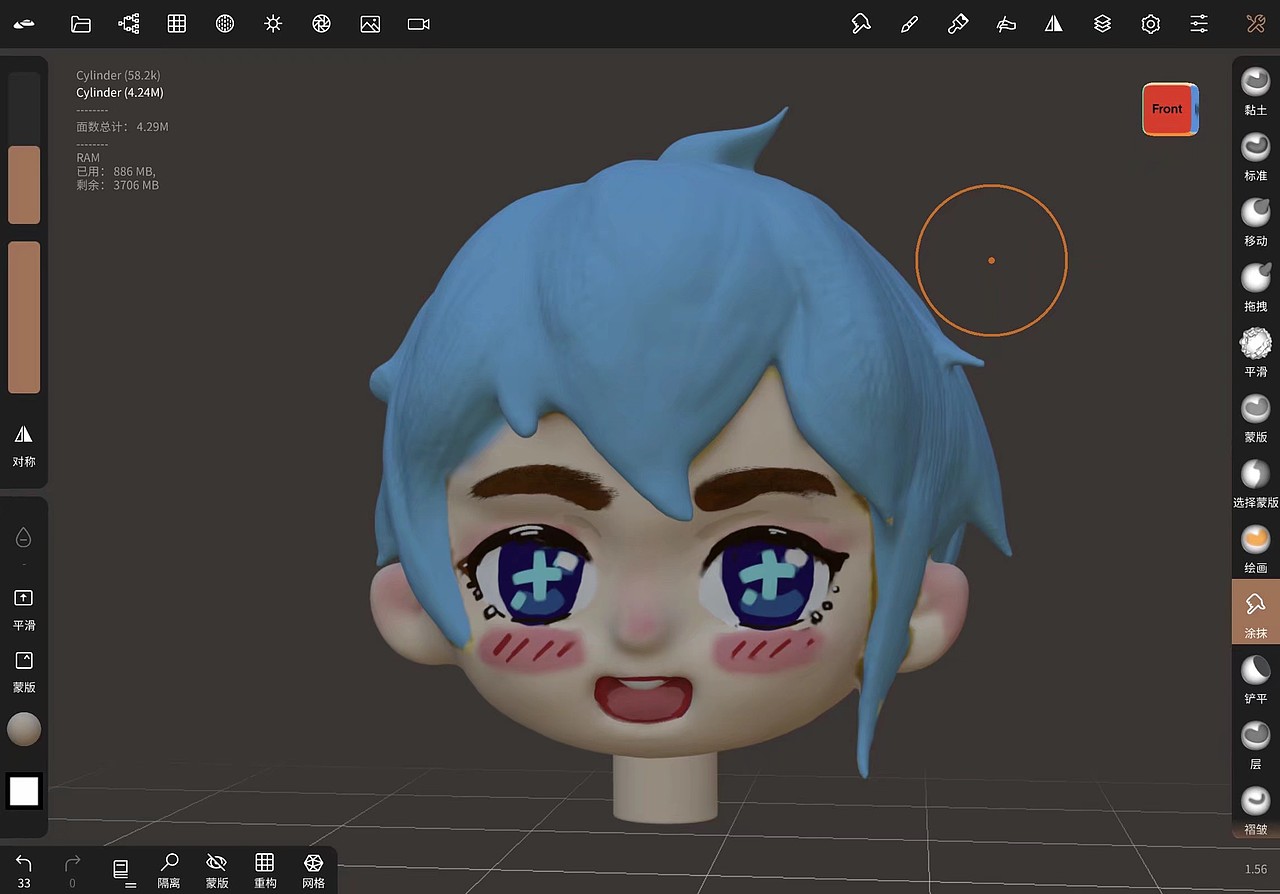Click the '面数总计: 4.29M' text
This screenshot has width=1280, height=894.
click(x=122, y=127)
